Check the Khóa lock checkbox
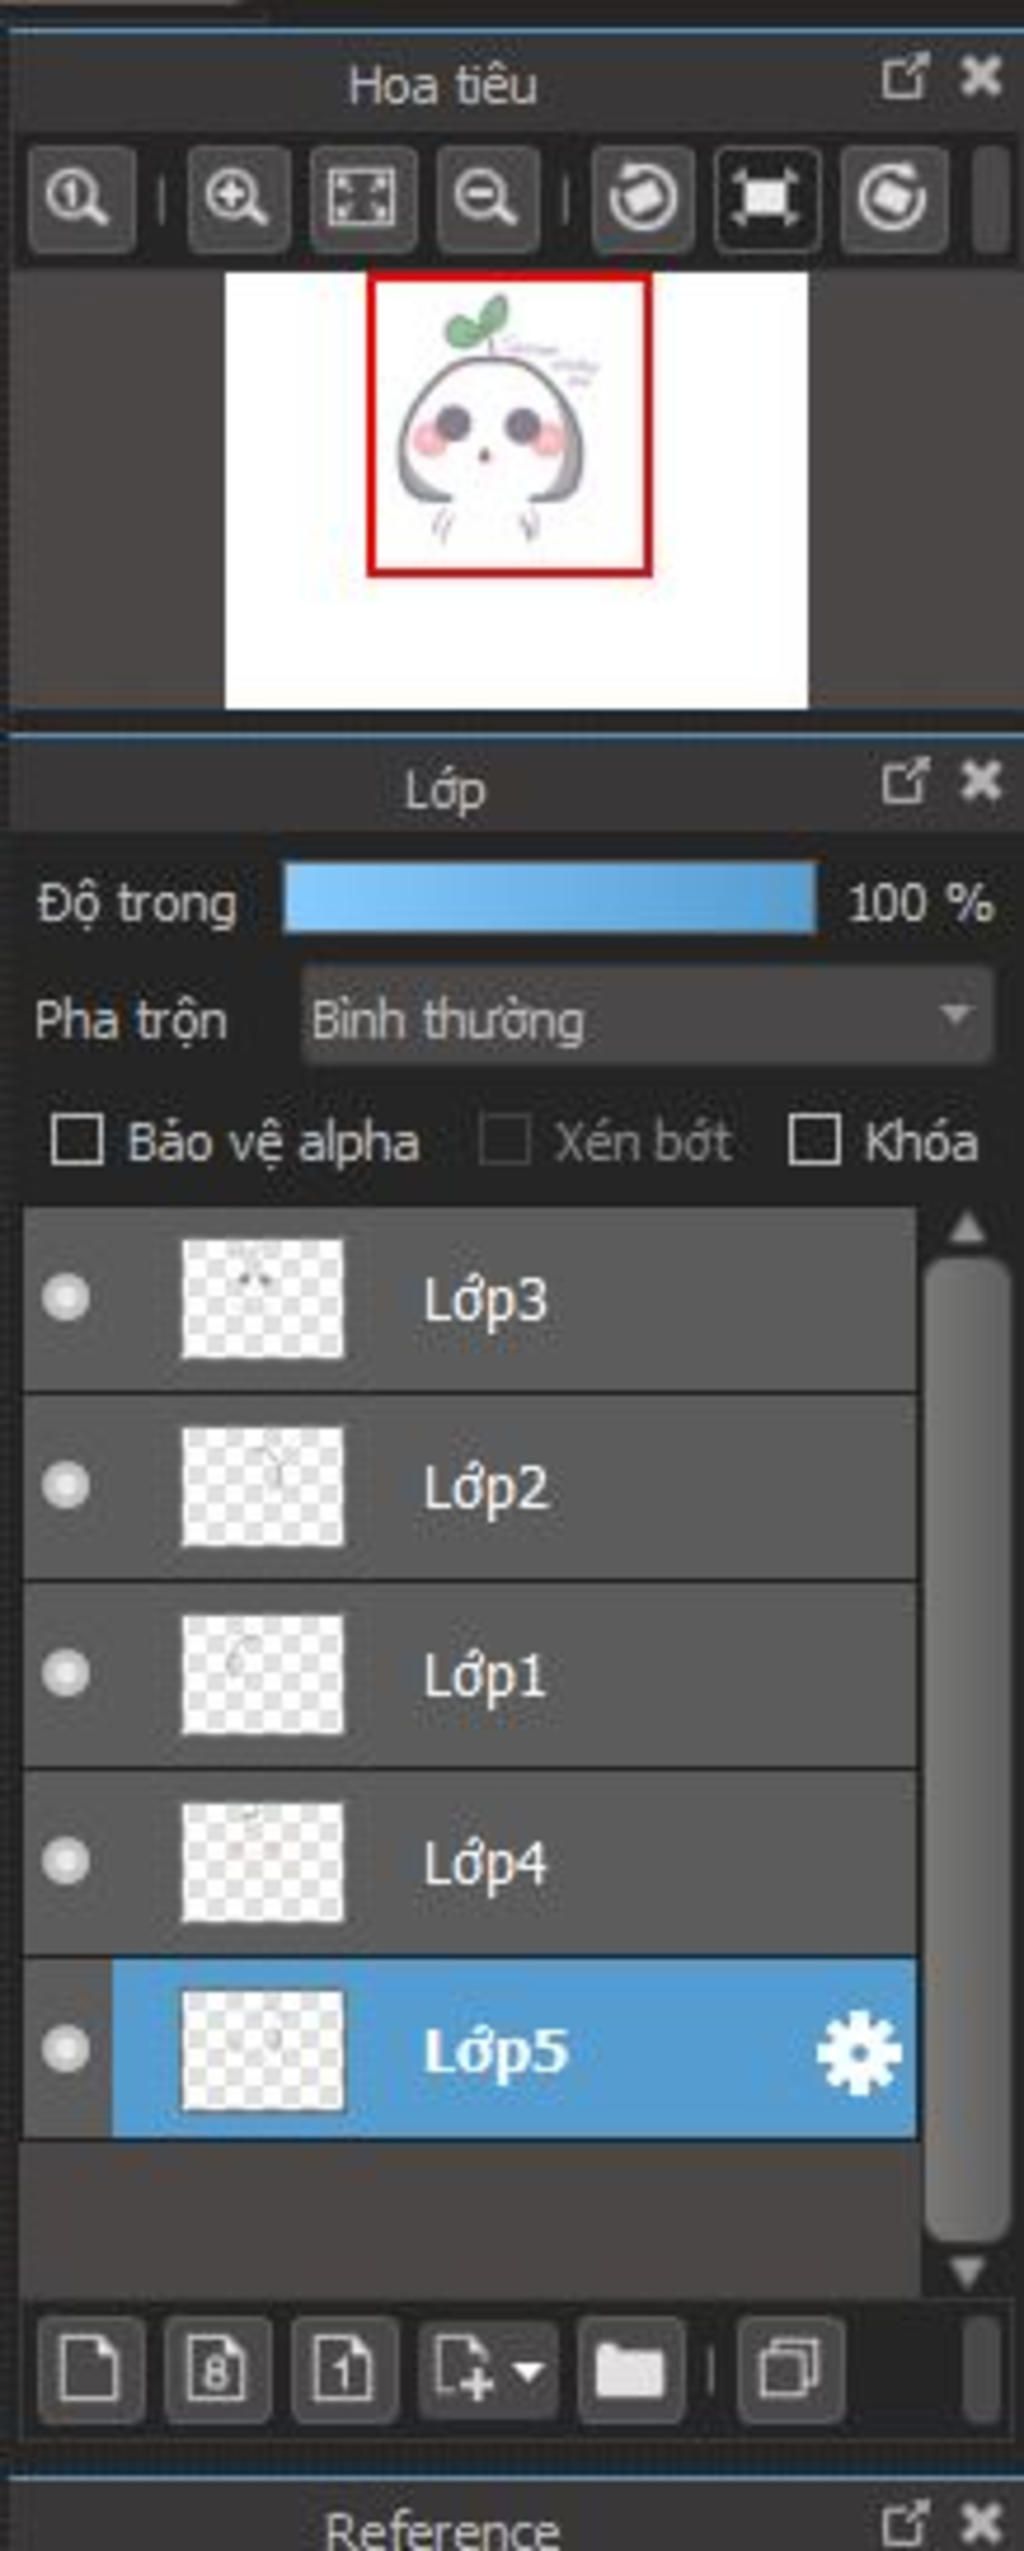This screenshot has height=2551, width=1024. click(x=813, y=1141)
